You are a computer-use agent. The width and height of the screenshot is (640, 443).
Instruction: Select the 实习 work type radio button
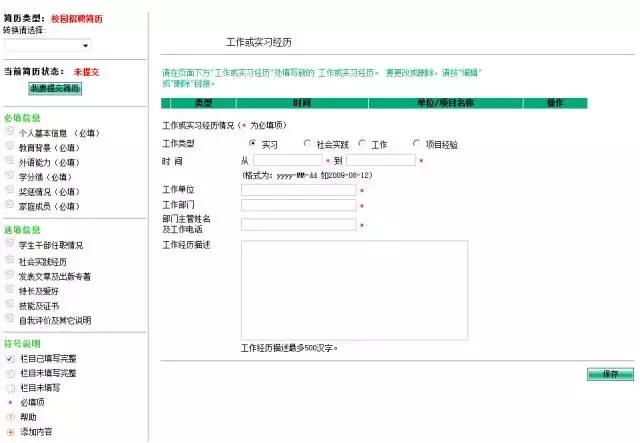coord(253,143)
